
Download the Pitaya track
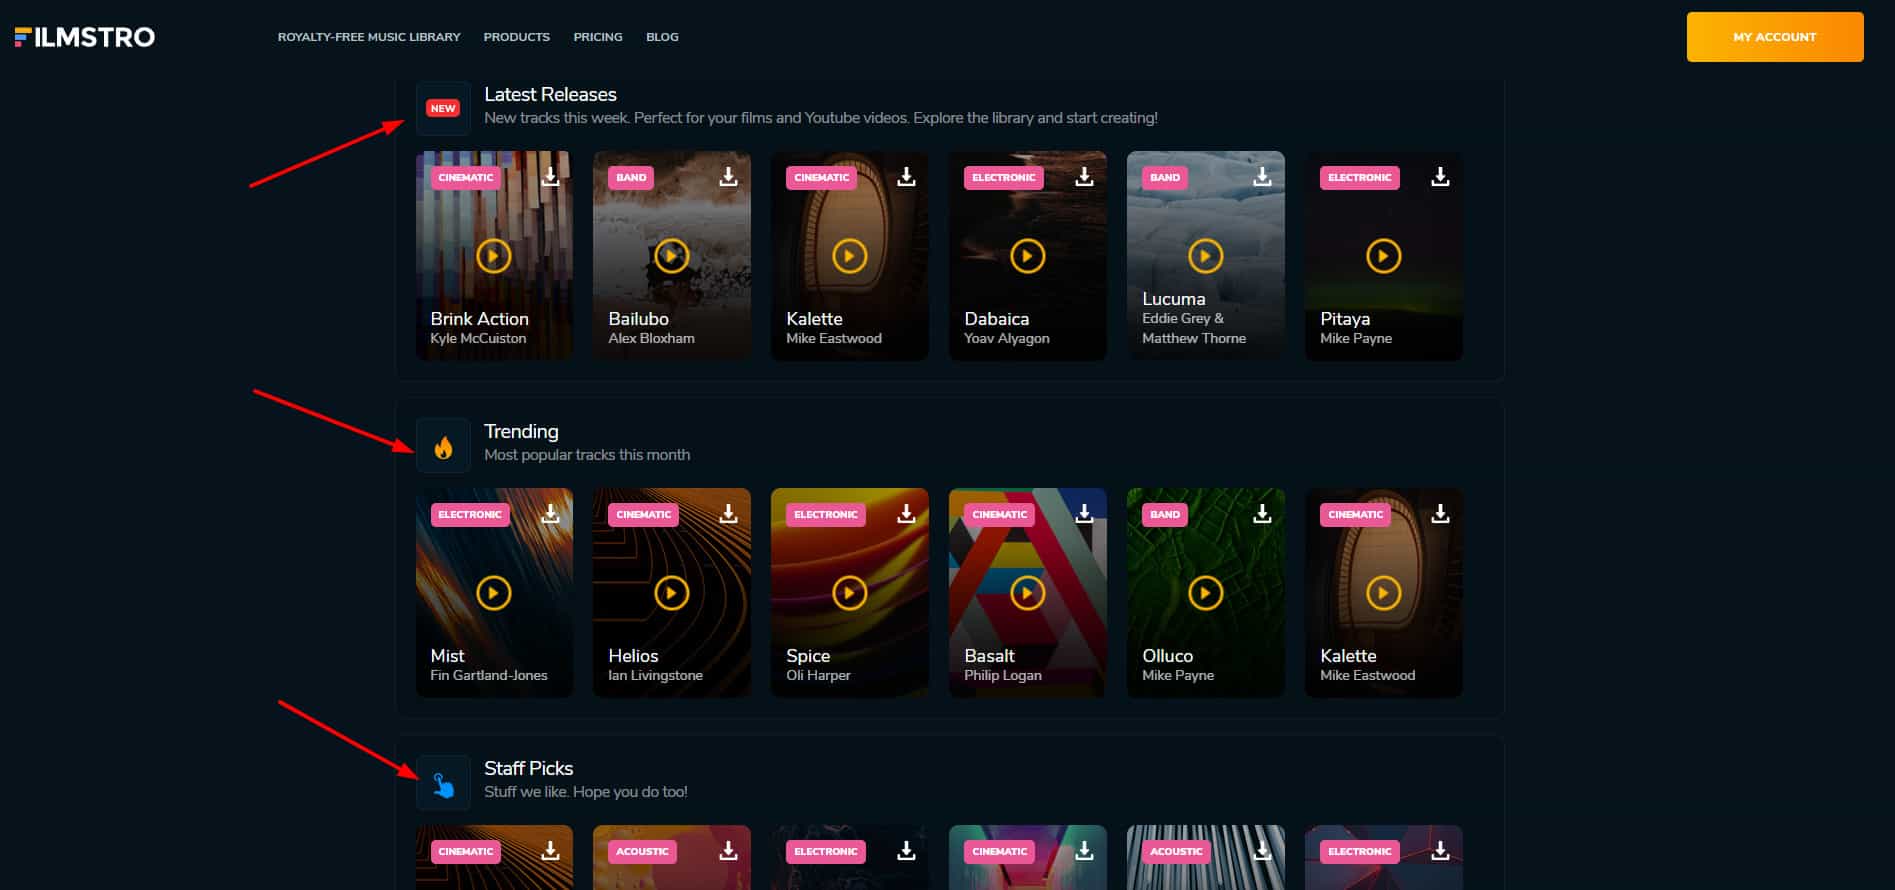tap(1440, 177)
